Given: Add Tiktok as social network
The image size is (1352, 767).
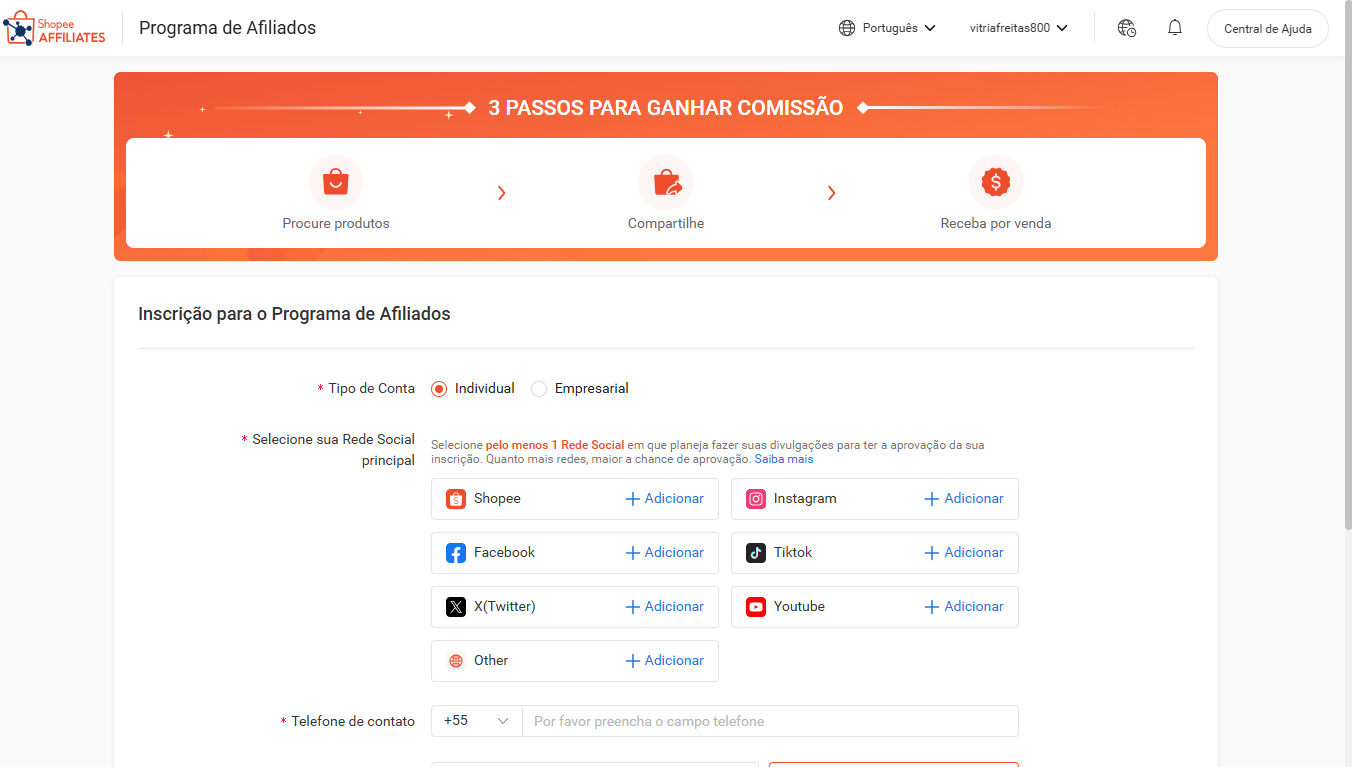Looking at the screenshot, I should [x=964, y=553].
